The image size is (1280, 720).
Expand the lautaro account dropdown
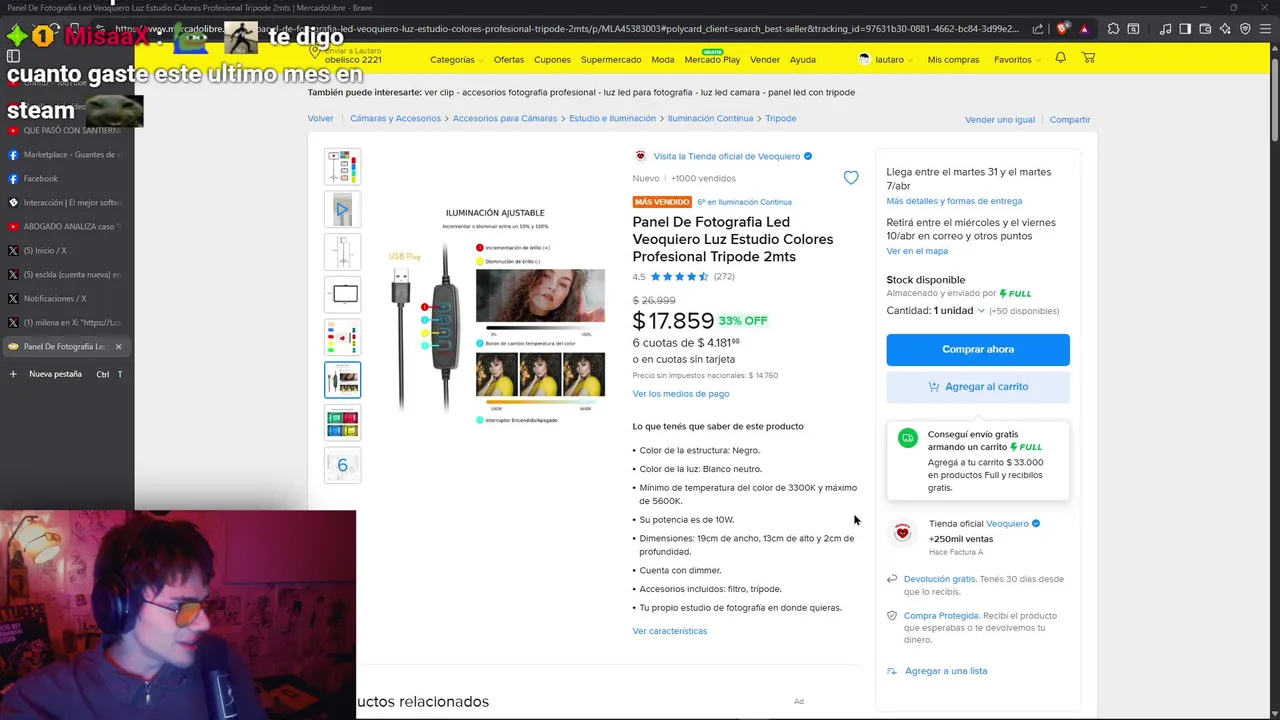(894, 60)
